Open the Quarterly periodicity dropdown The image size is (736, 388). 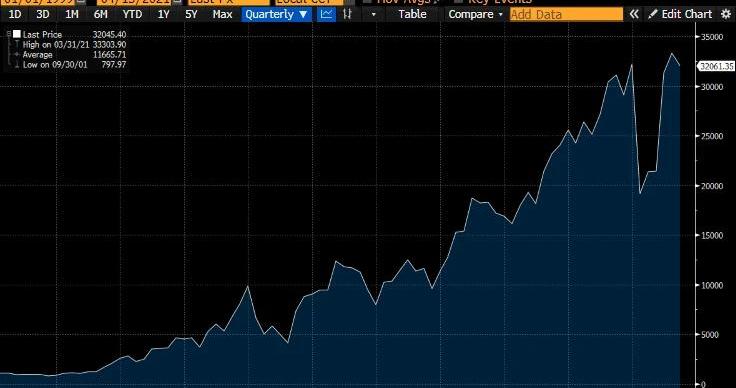click(x=276, y=14)
